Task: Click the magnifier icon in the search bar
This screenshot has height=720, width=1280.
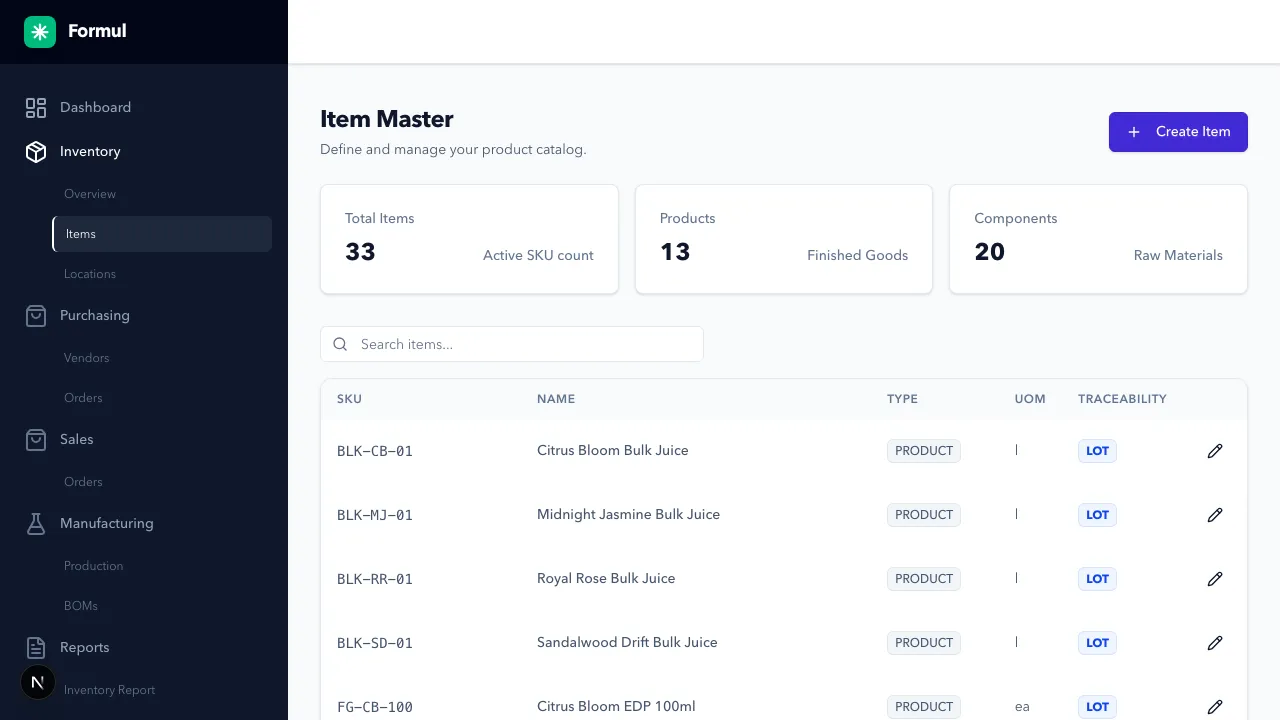Action: point(340,344)
